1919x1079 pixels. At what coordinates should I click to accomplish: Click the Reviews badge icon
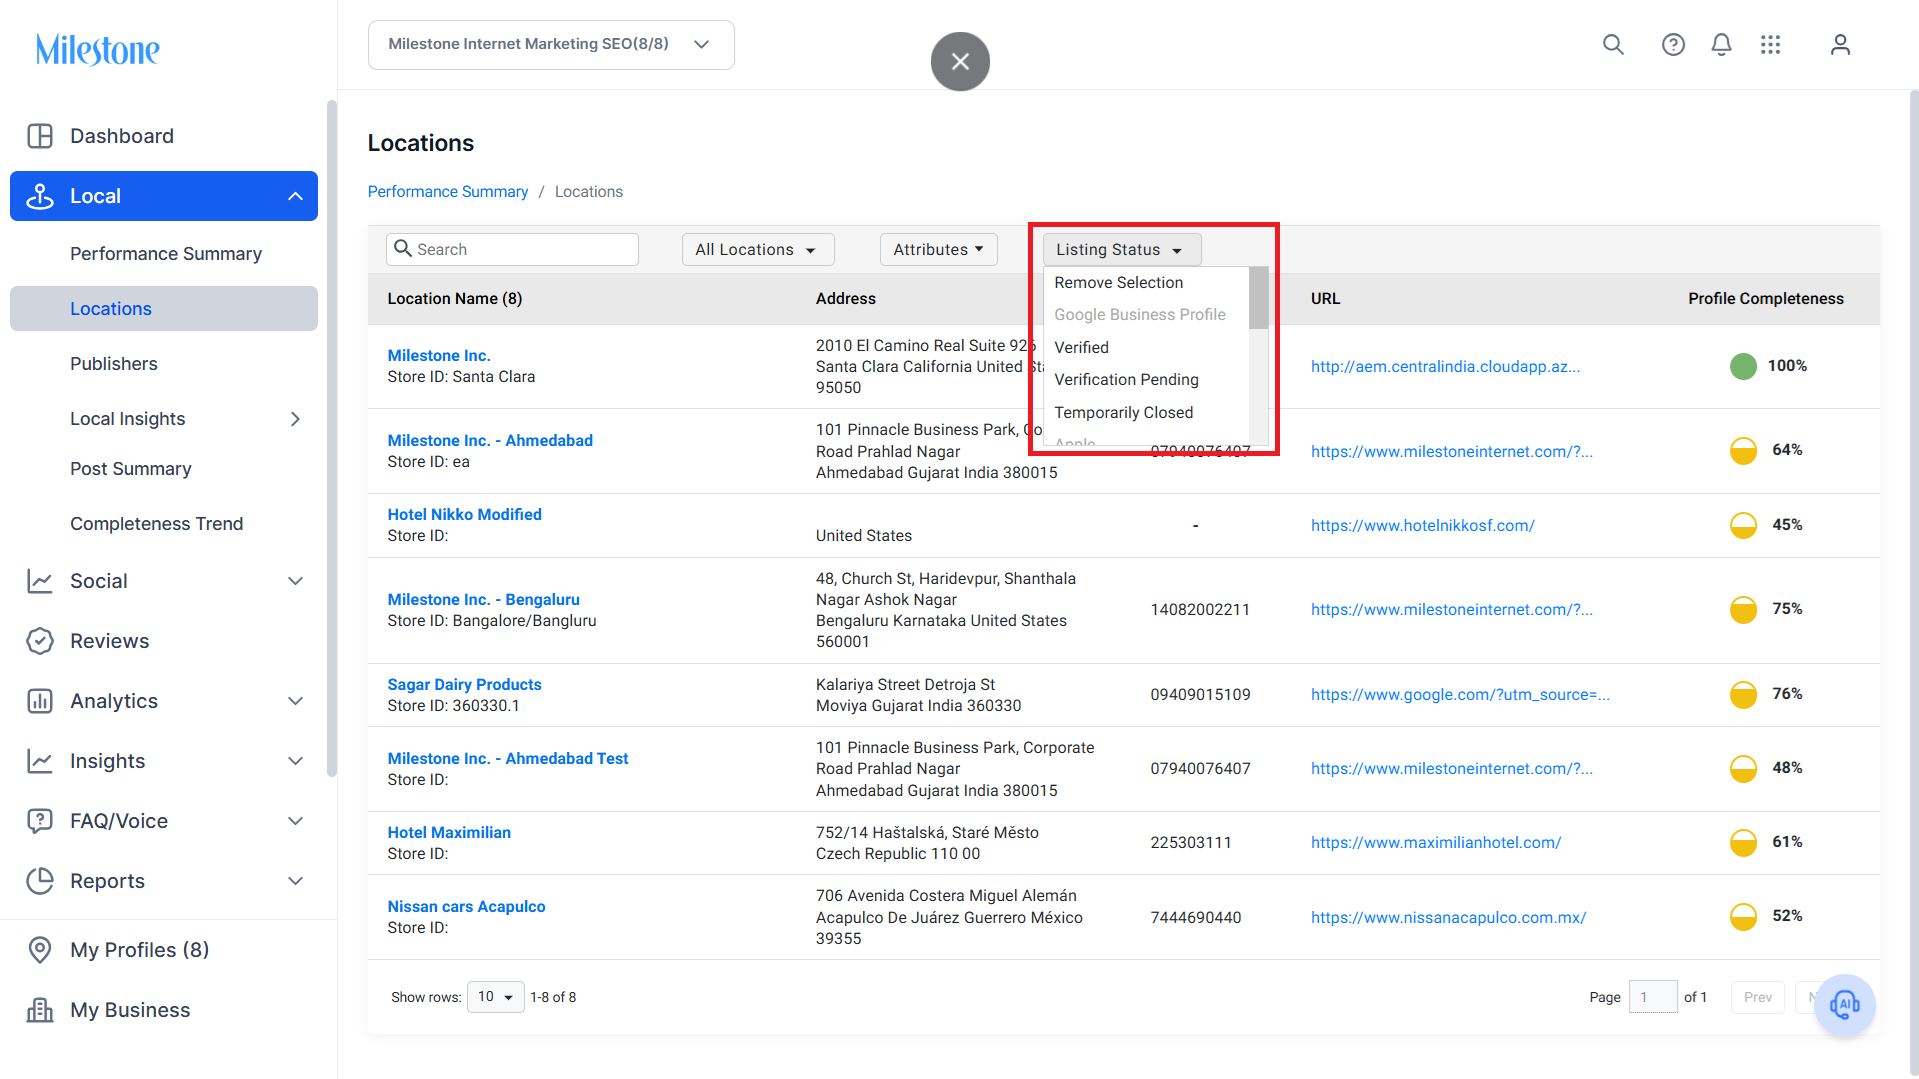click(x=40, y=641)
